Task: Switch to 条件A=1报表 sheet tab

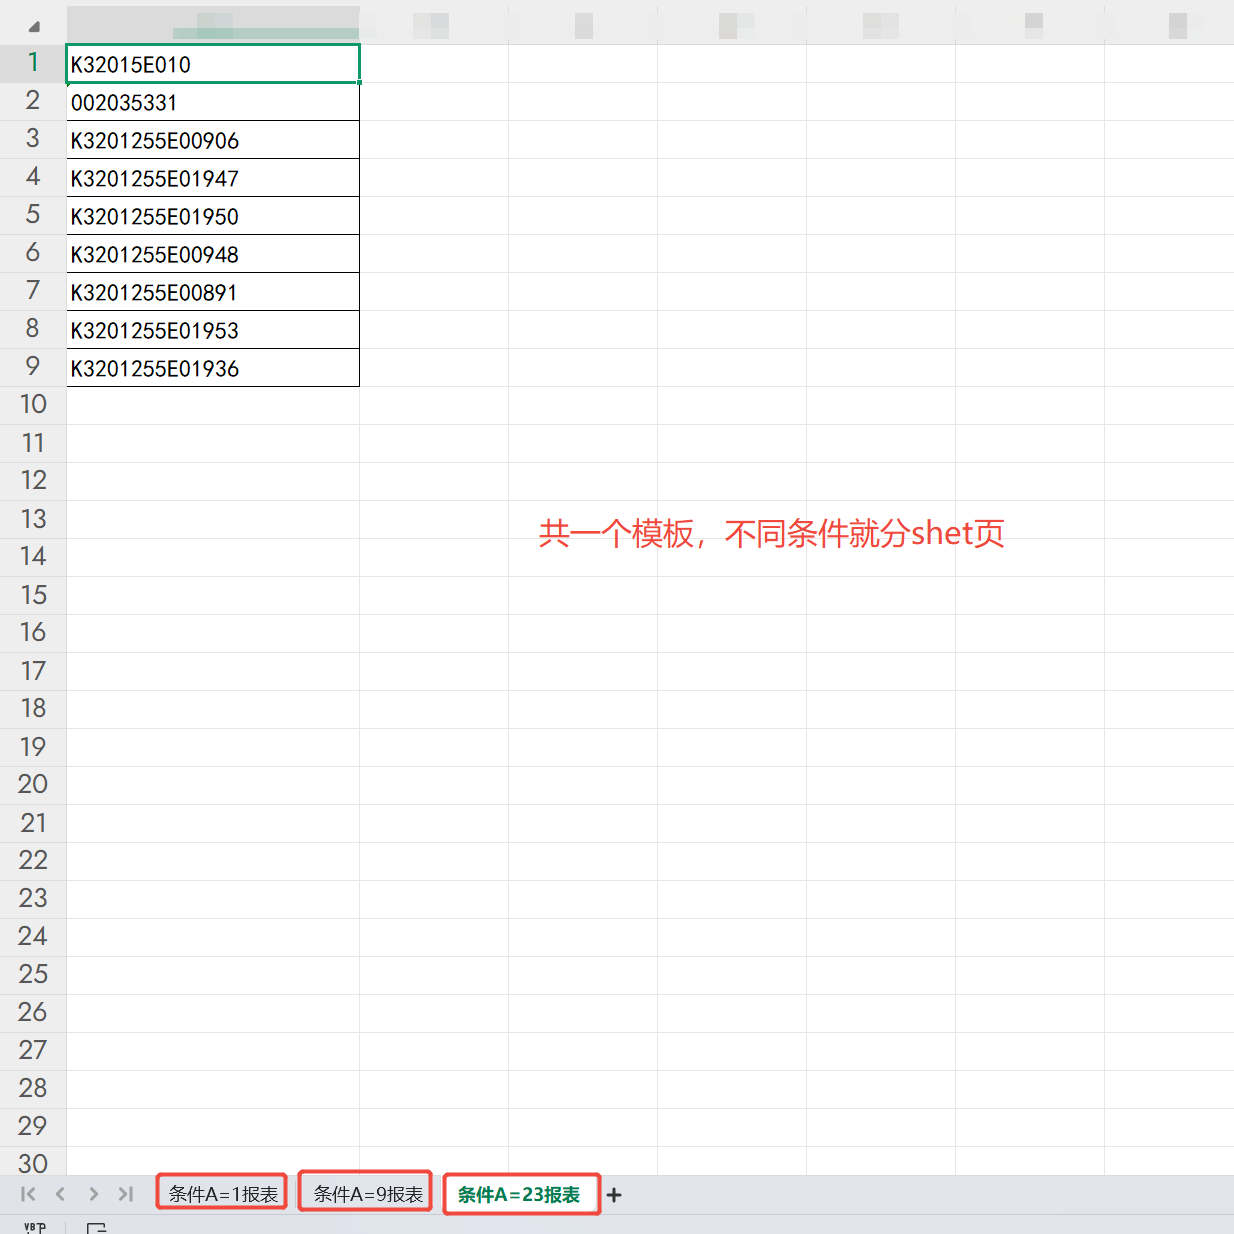Action: point(222,1193)
